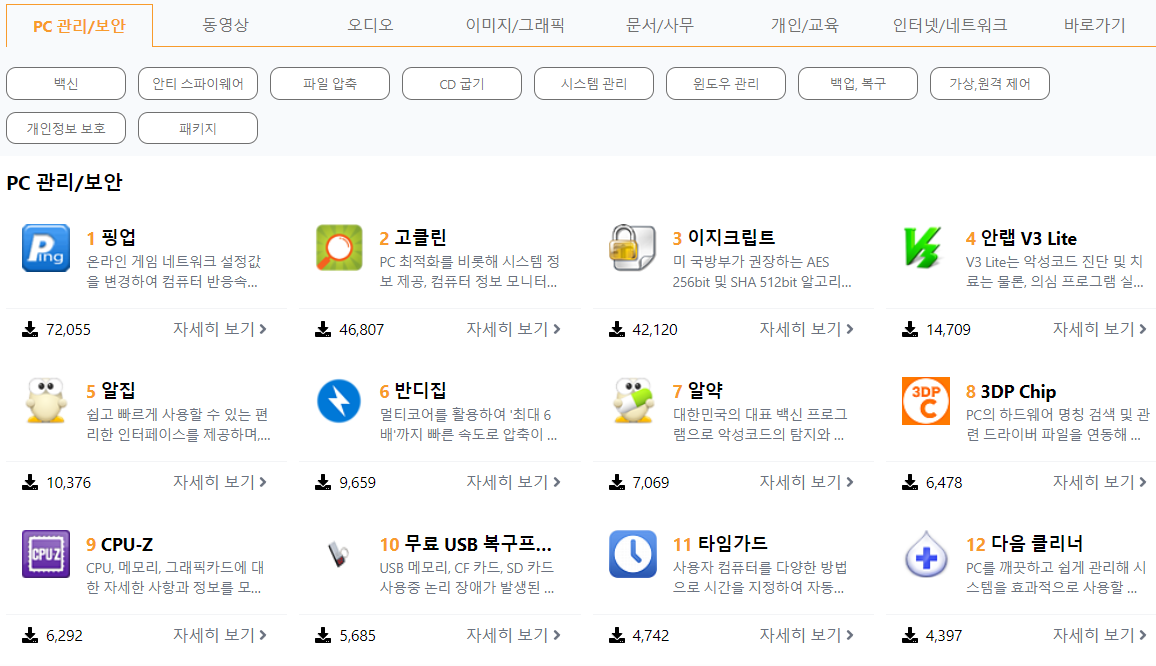Click download icon beside 4,742
Screen dimensions: 1156x666
(x=616, y=635)
